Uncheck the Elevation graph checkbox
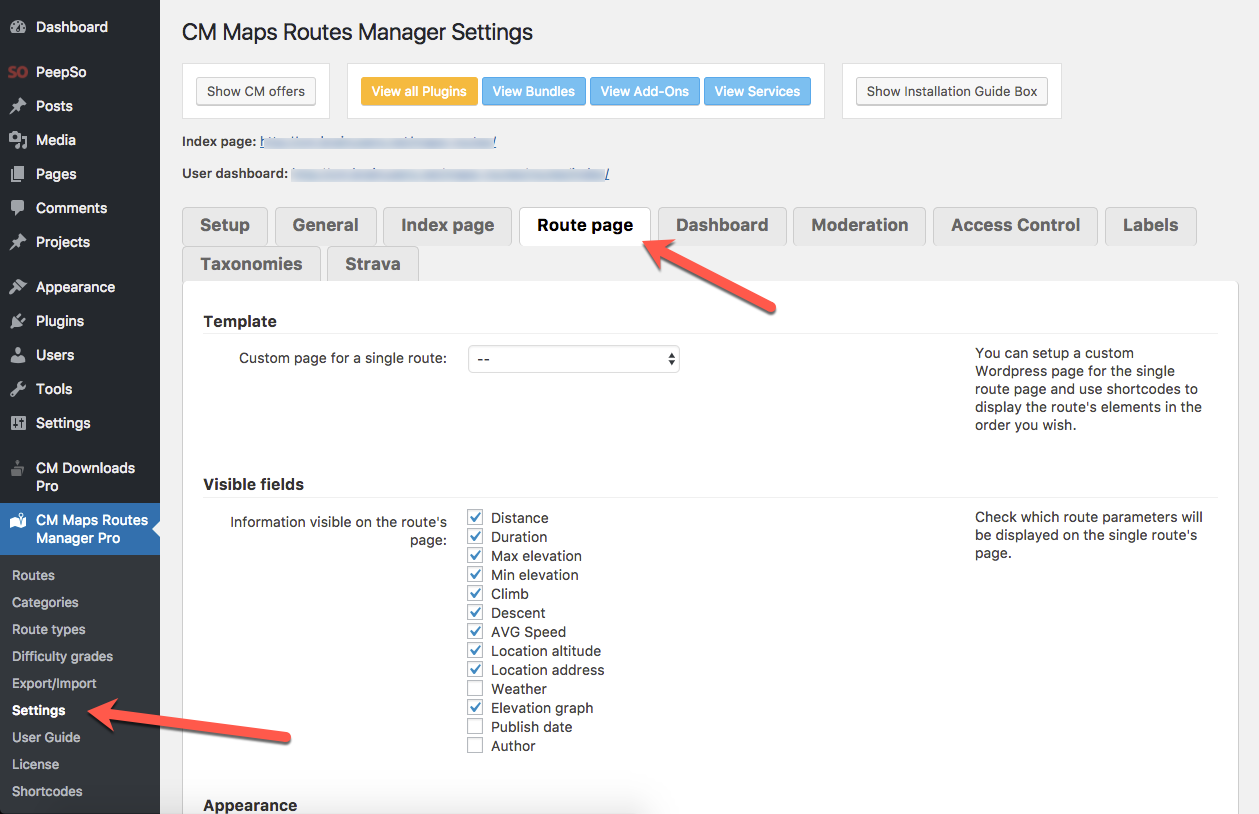Viewport: 1259px width, 814px height. [475, 708]
